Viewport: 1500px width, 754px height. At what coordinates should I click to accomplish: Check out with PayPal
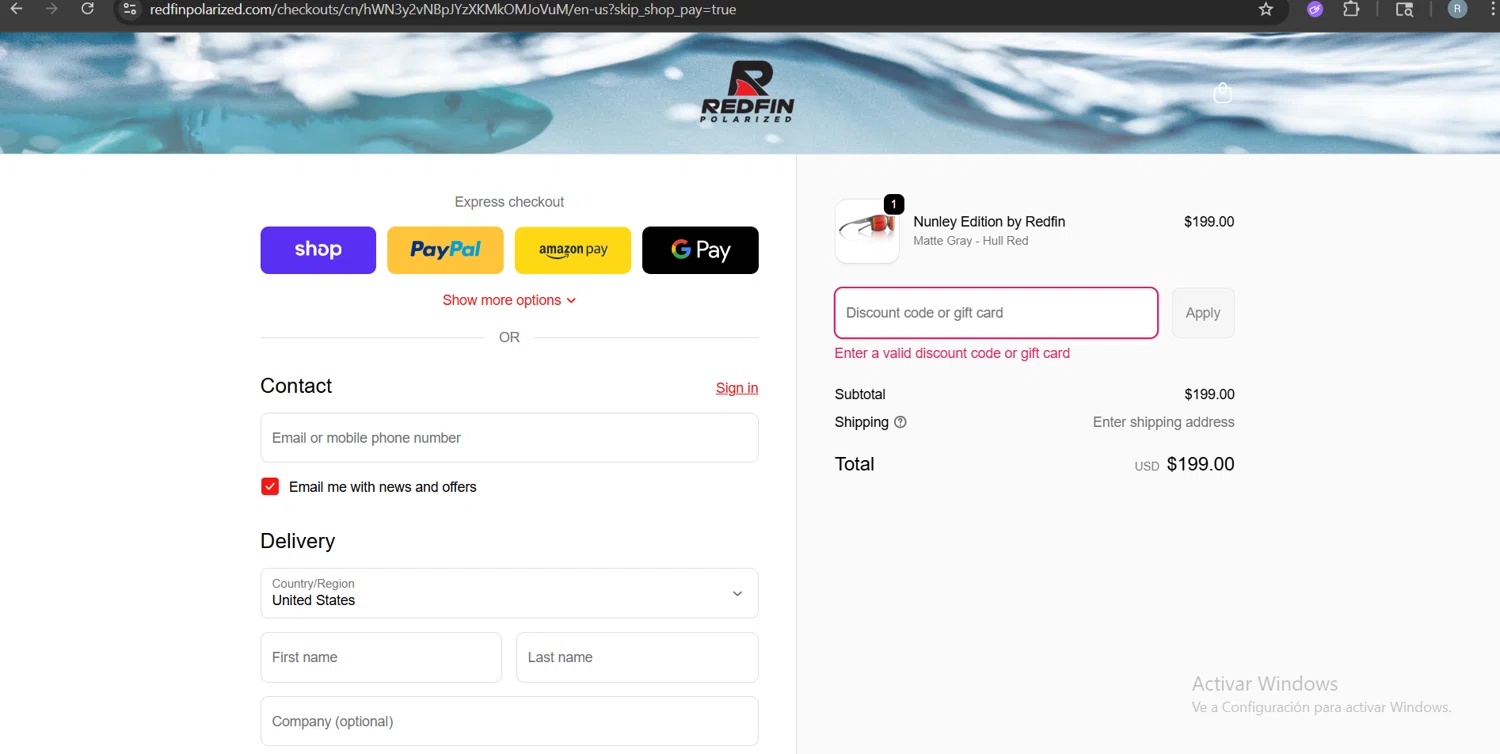tap(445, 250)
